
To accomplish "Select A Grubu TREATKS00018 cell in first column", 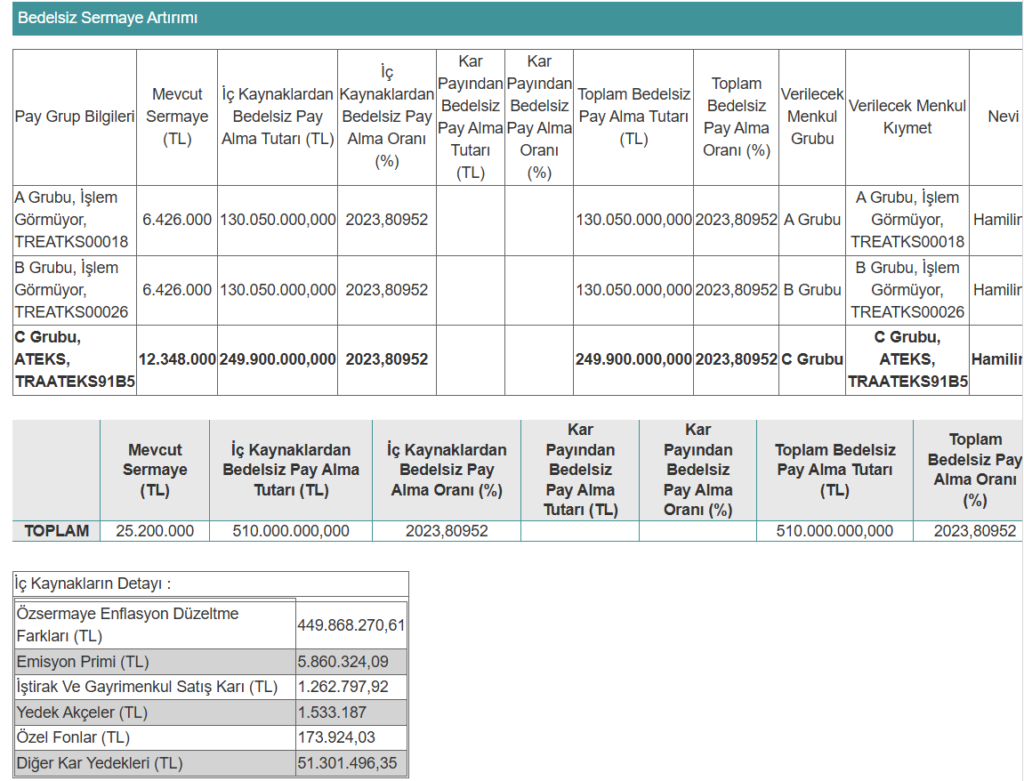I will tap(72, 220).
